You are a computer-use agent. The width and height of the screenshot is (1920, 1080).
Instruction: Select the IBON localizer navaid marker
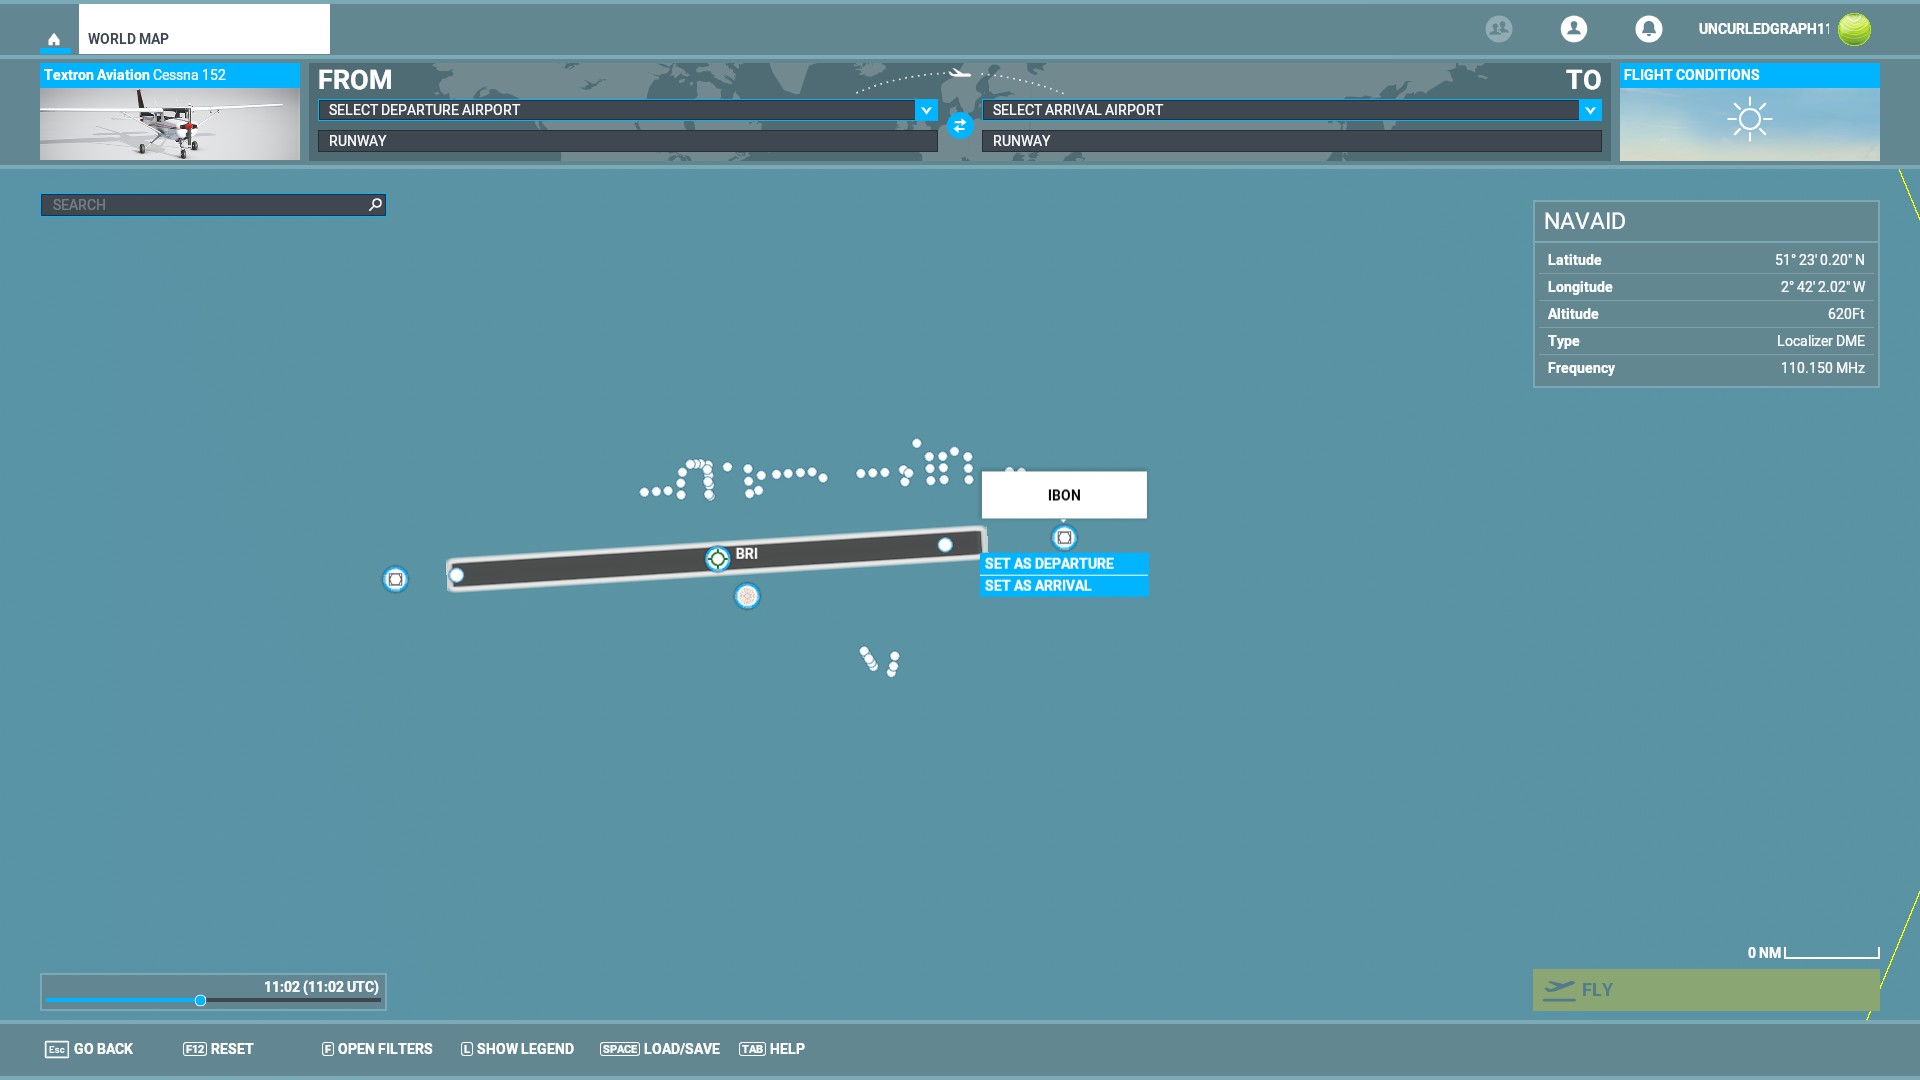(1064, 538)
